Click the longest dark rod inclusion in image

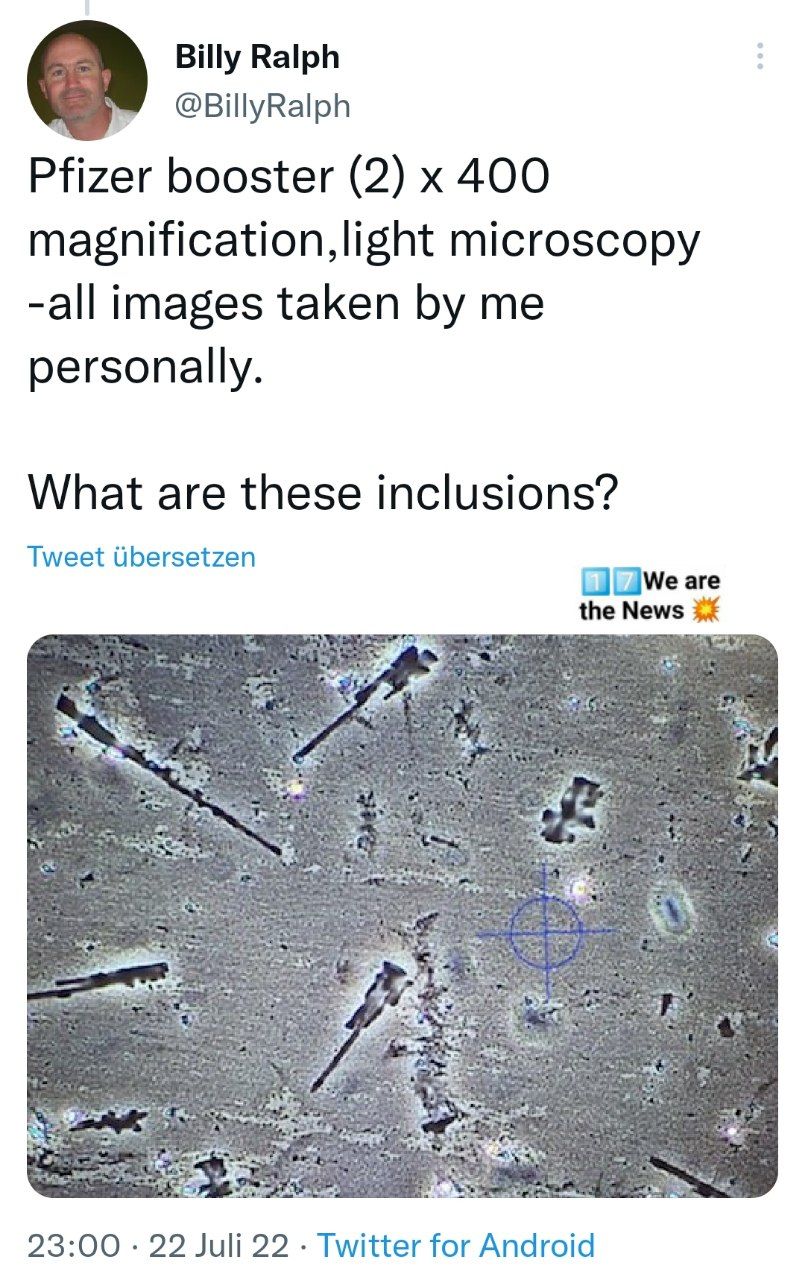[168, 776]
